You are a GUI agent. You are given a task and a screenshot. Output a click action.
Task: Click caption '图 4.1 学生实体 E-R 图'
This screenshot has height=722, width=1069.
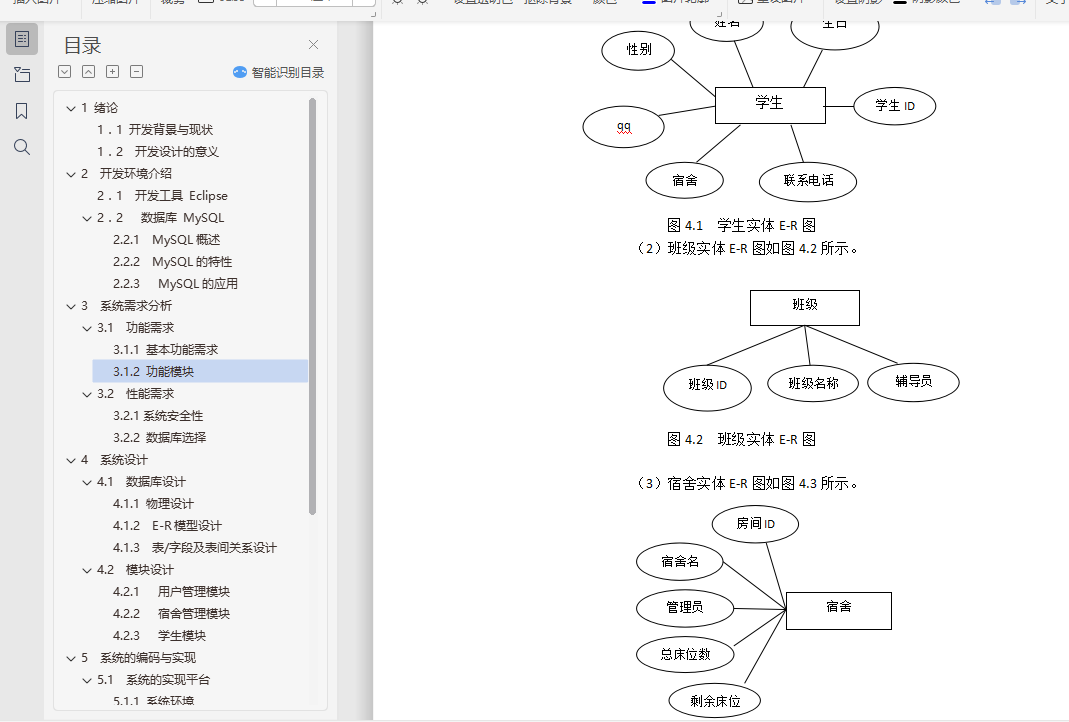point(741,226)
